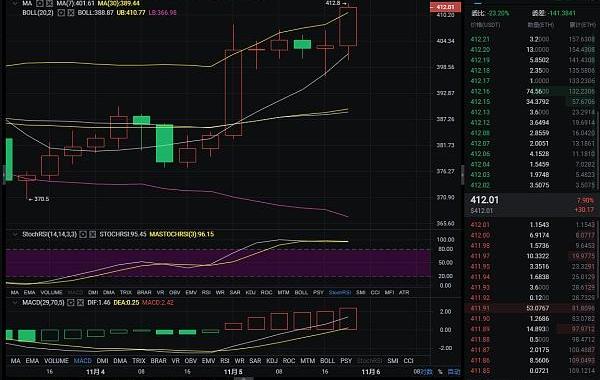Select KDJ in the bottom indicator list
This screenshot has width=600, height=380.
pyautogui.click(x=272, y=361)
